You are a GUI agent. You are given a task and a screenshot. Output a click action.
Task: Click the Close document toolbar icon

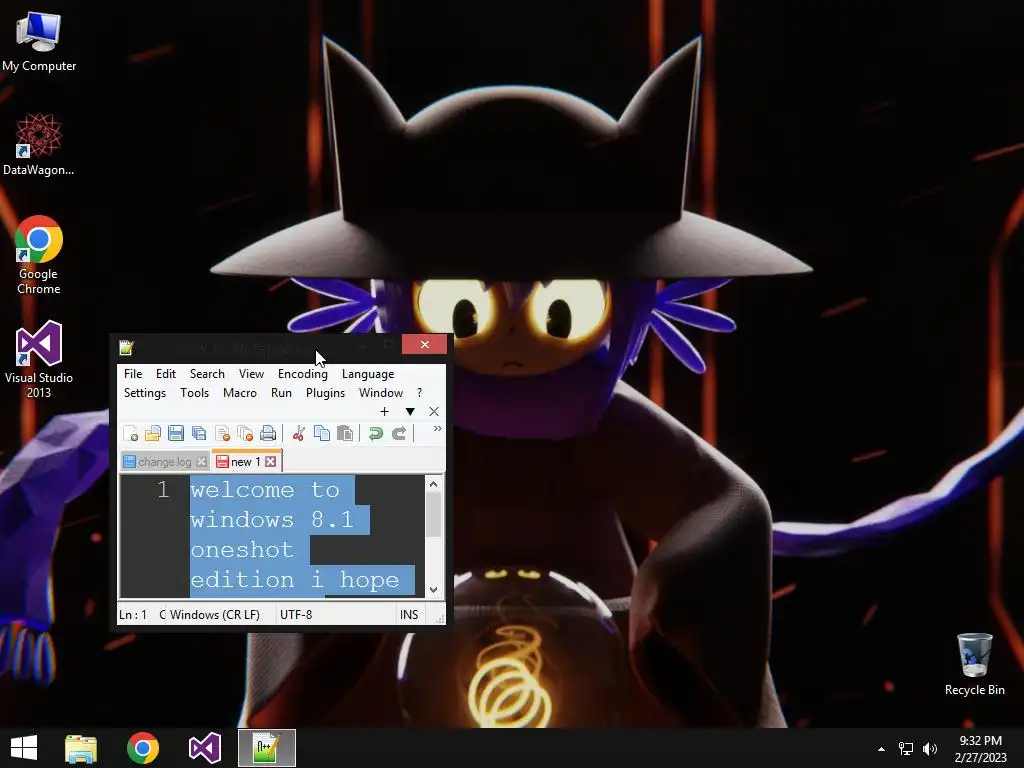click(222, 434)
